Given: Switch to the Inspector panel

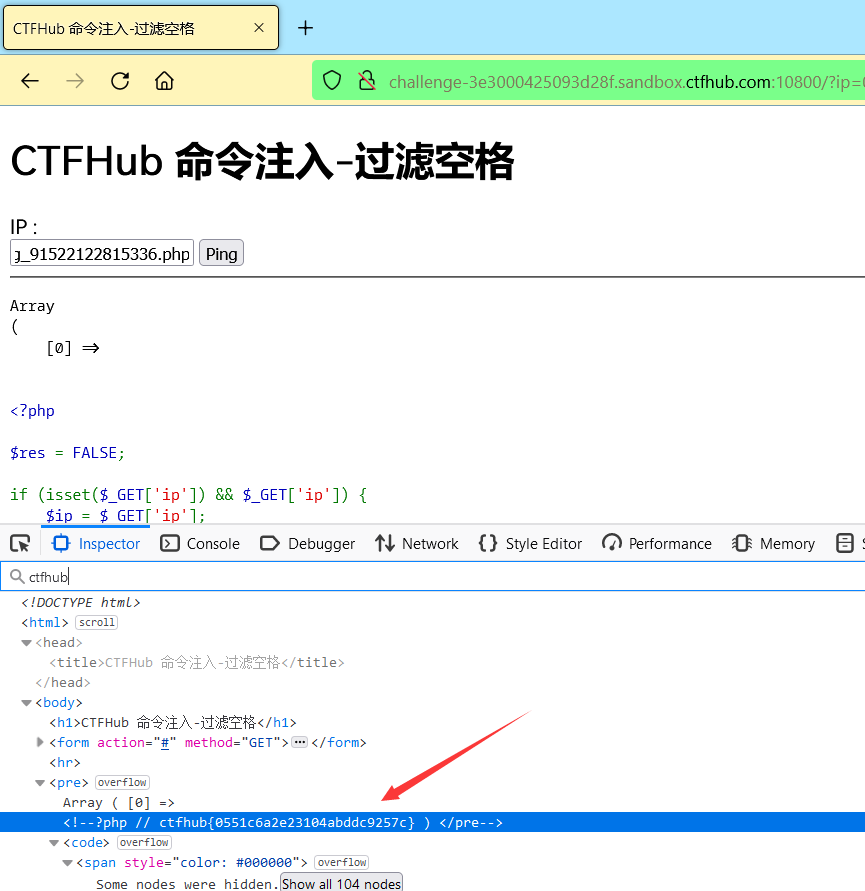Looking at the screenshot, I should pos(95,544).
